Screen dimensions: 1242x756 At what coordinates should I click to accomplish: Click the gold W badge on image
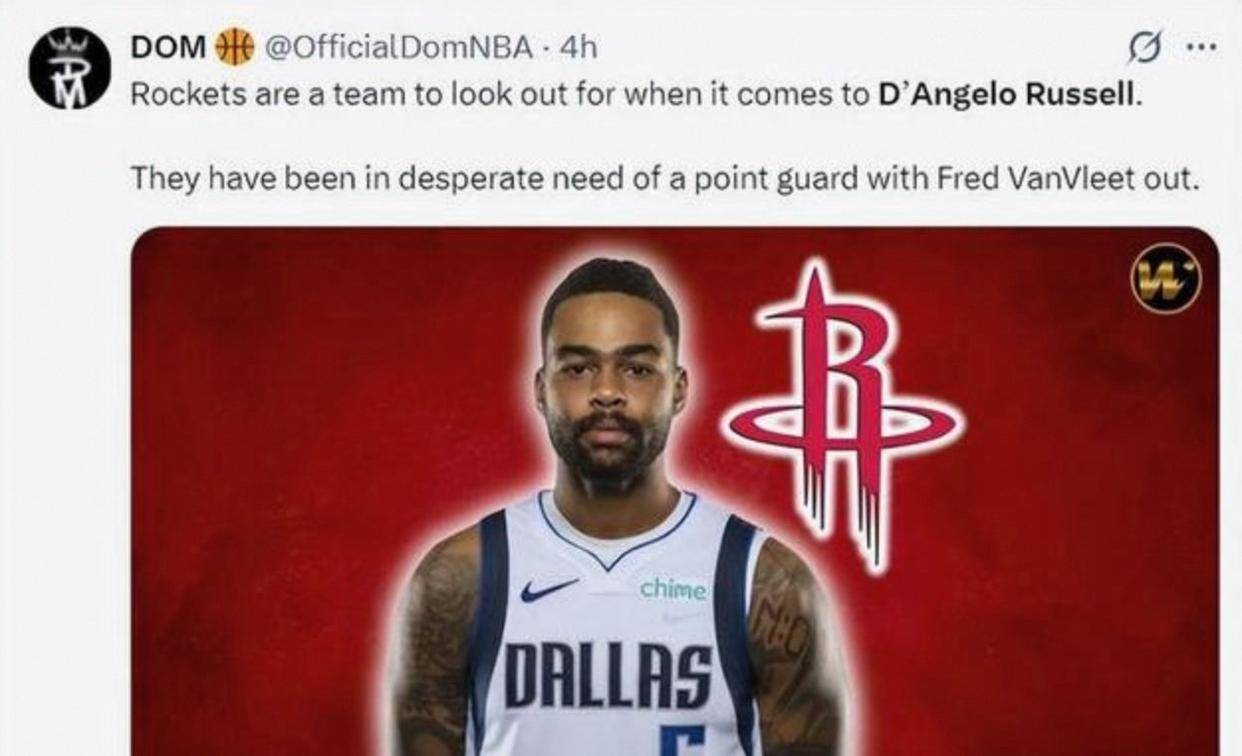[x=1165, y=279]
